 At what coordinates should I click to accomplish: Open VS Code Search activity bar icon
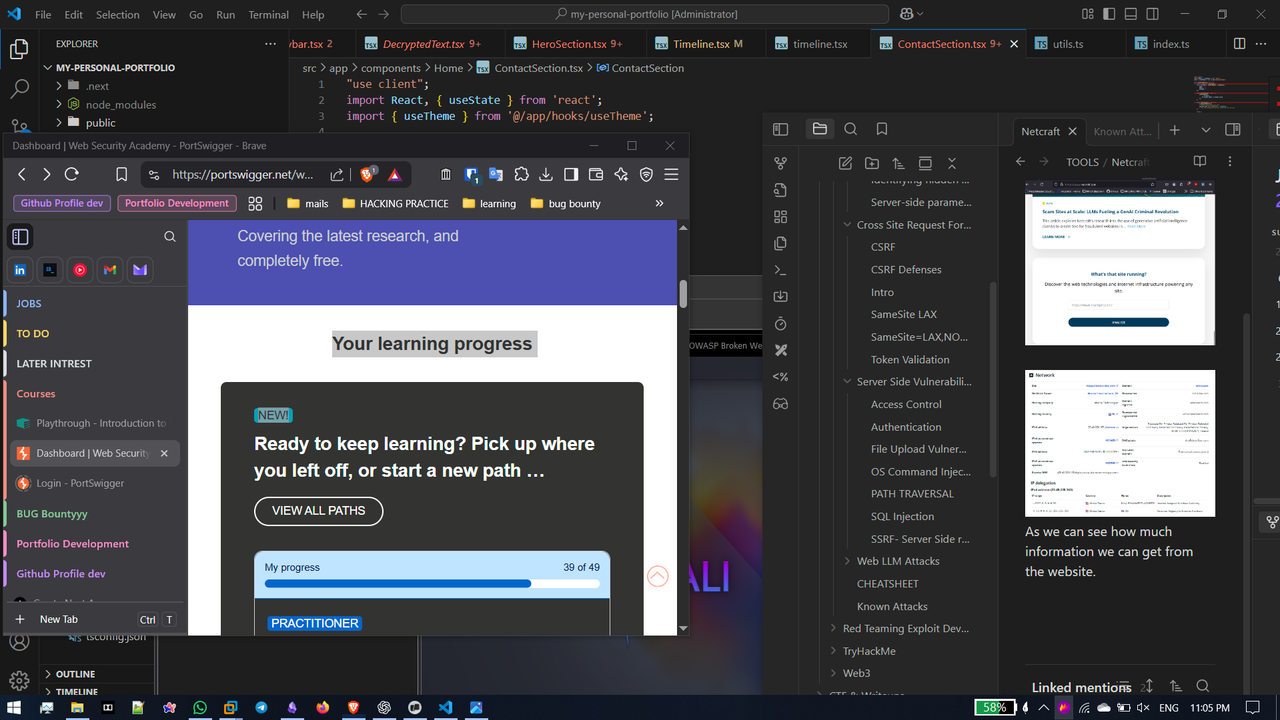coord(19,88)
